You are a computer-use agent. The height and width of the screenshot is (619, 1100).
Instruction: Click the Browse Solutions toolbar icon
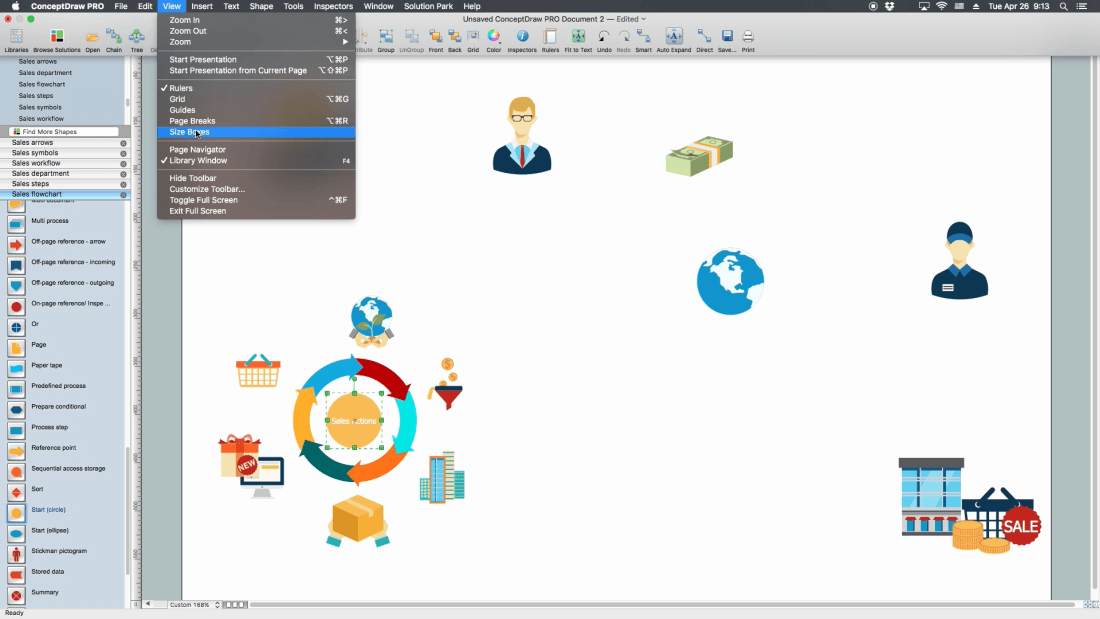tap(57, 40)
